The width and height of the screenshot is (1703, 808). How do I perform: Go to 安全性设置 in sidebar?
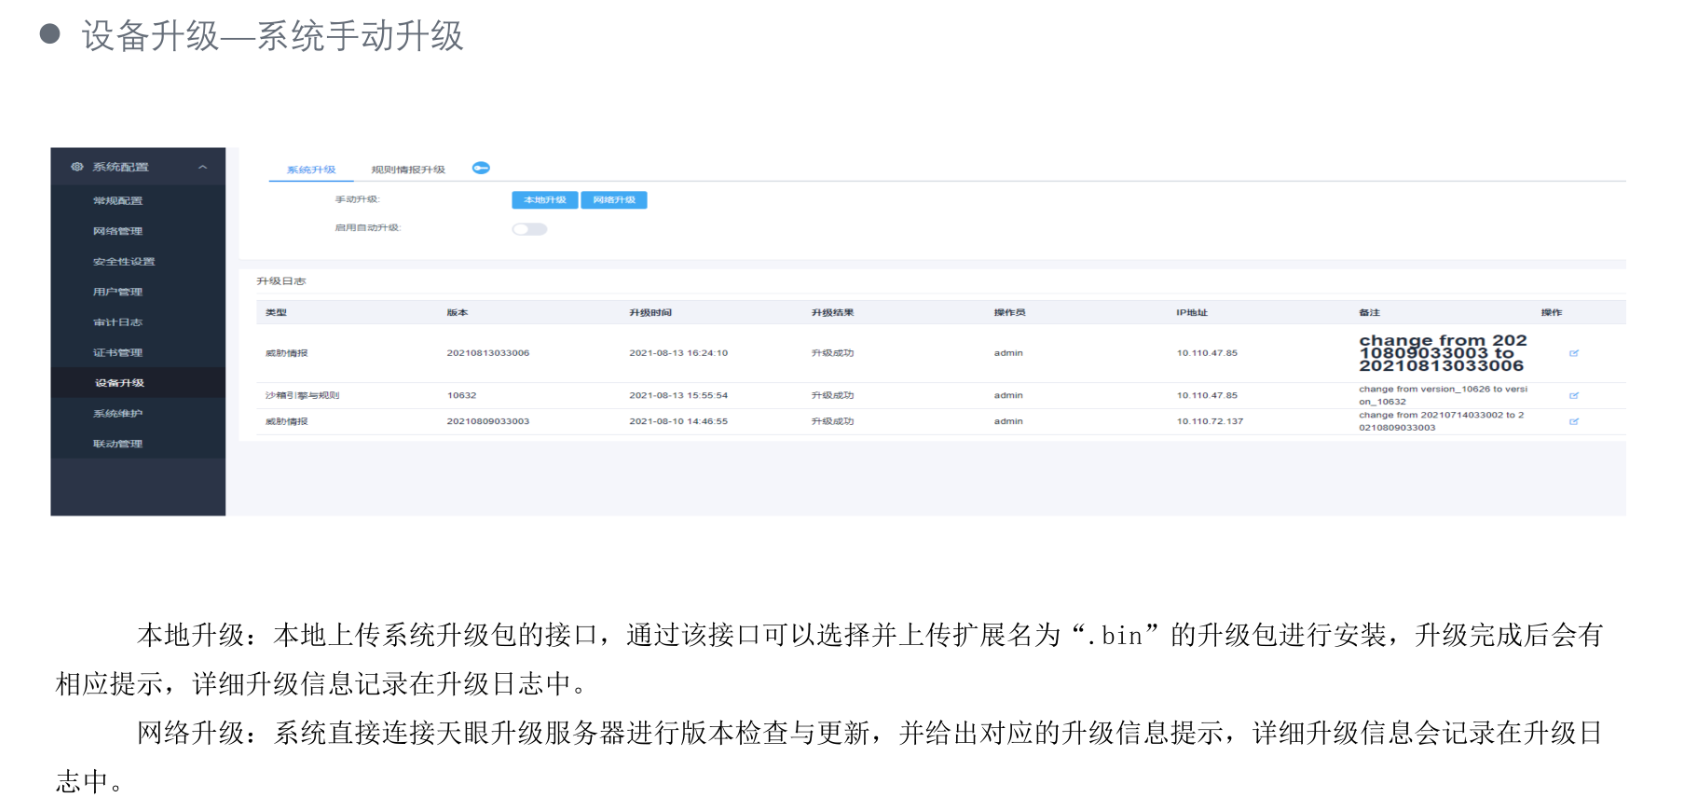[124, 262]
